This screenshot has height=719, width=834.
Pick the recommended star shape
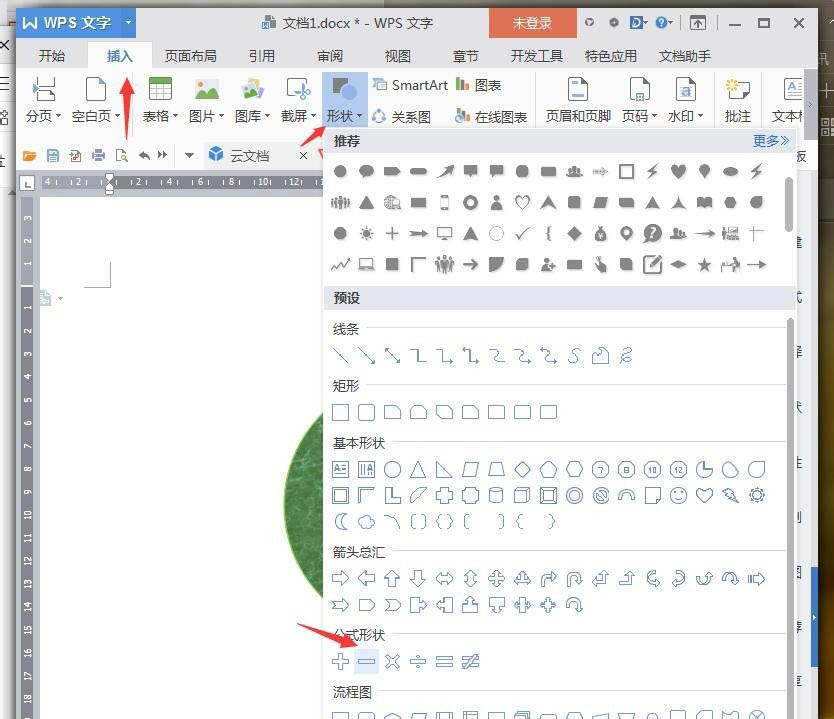coord(704,264)
